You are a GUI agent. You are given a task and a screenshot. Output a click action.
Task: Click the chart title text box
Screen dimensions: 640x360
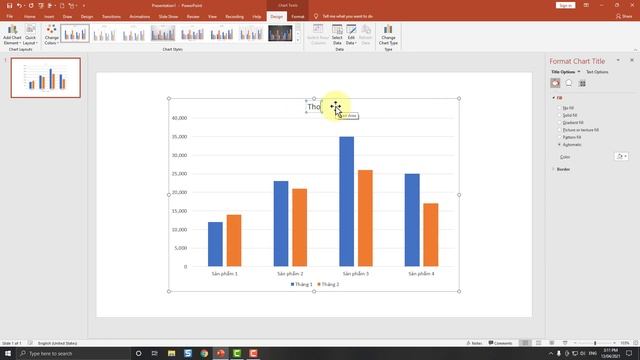coord(314,107)
